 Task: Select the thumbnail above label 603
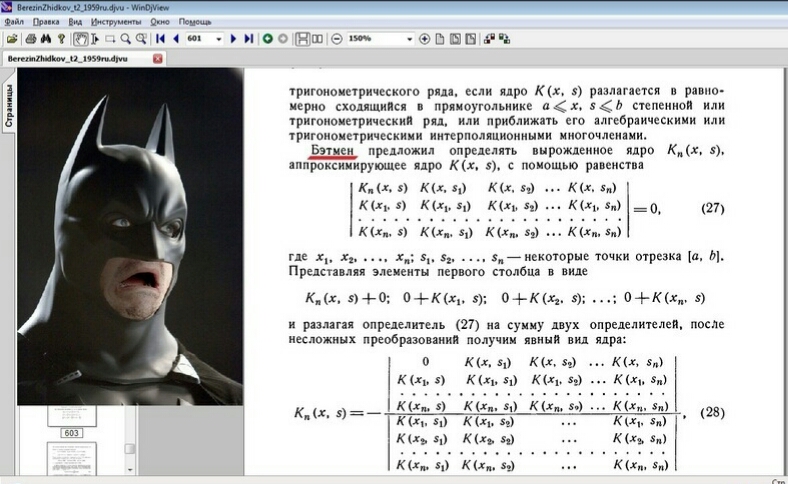tap(71, 416)
